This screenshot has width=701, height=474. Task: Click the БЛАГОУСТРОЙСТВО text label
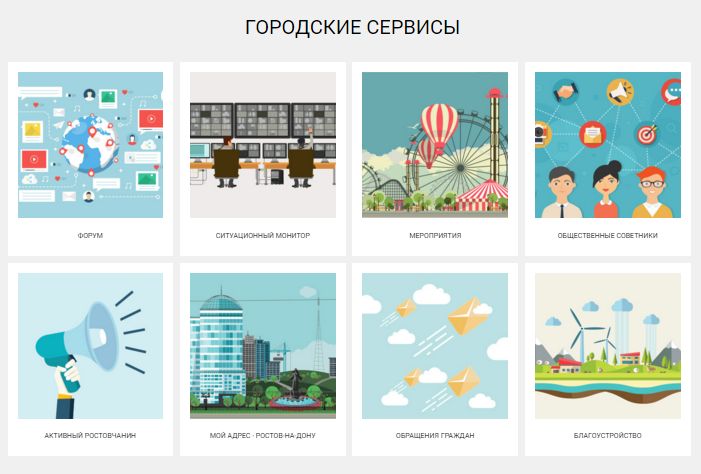(608, 436)
